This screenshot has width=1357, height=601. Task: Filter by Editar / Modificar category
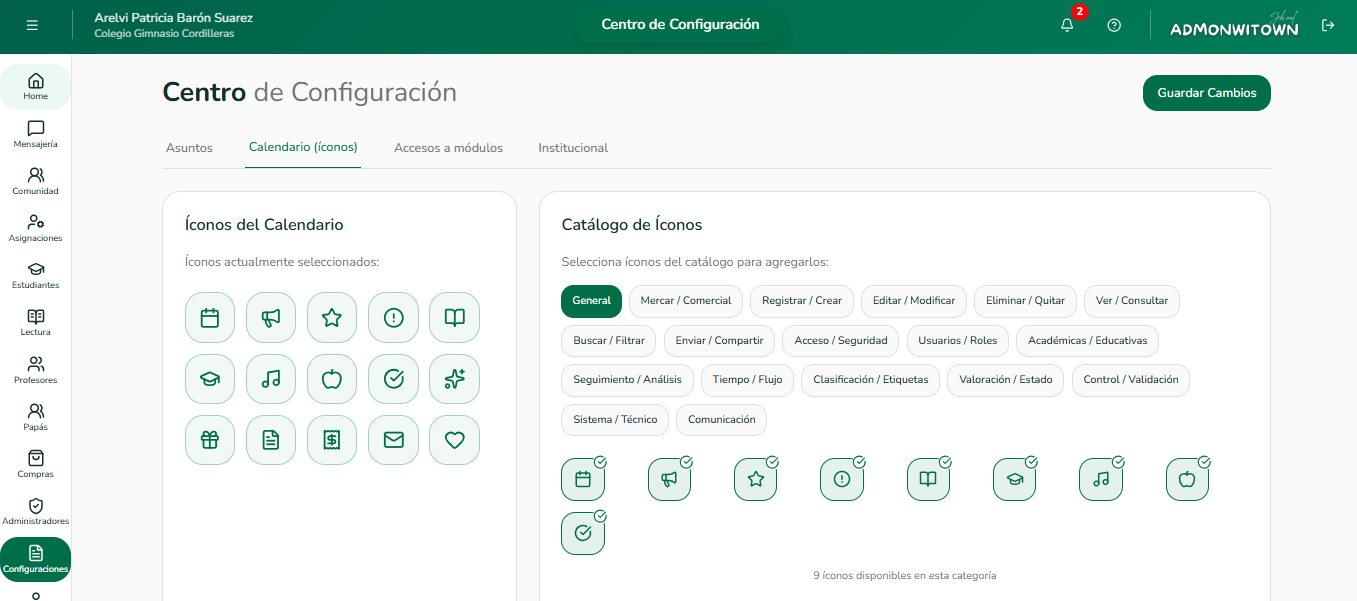[x=914, y=301]
